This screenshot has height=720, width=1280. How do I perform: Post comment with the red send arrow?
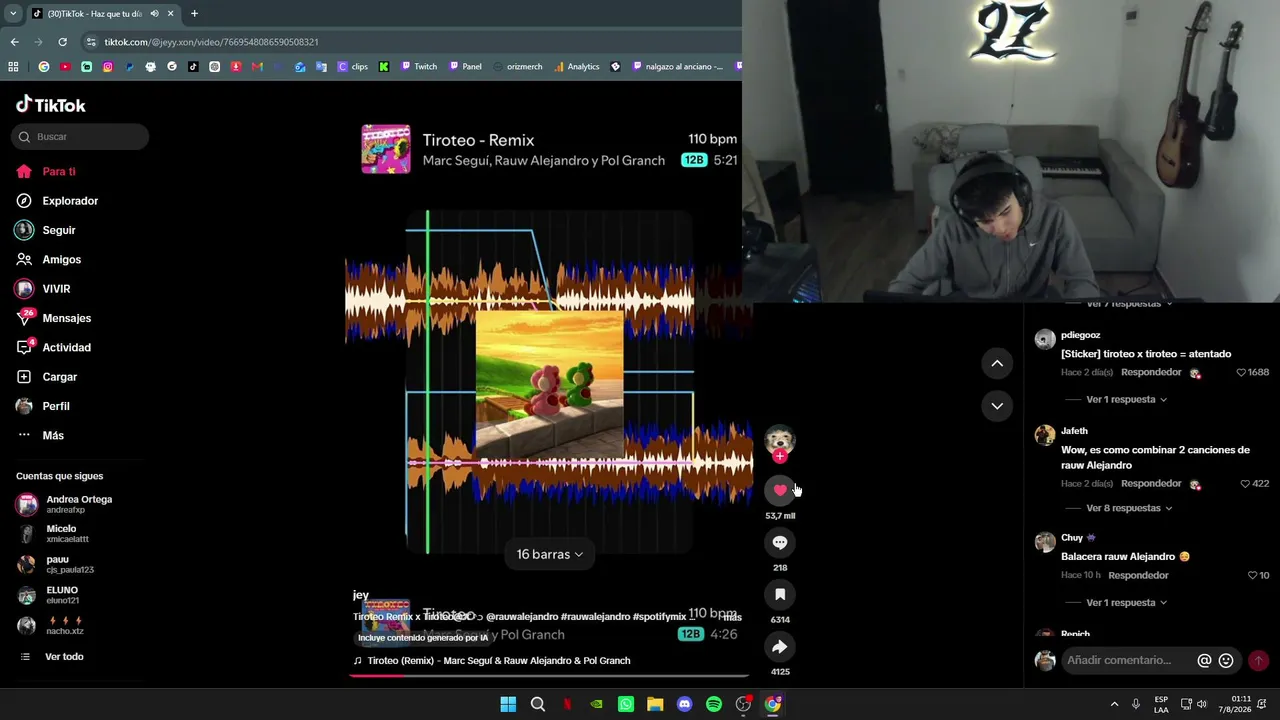pyautogui.click(x=1258, y=660)
